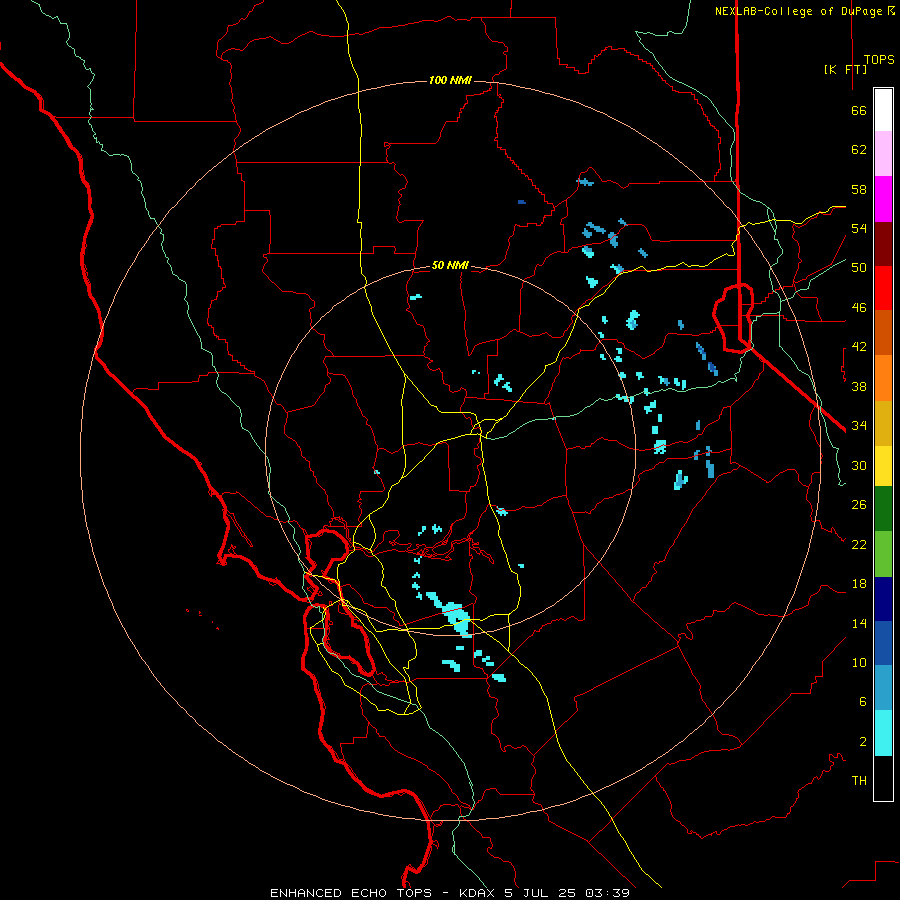Click the light pink 62 K FT legend swatch
This screenshot has height=900, width=900.
click(883, 153)
